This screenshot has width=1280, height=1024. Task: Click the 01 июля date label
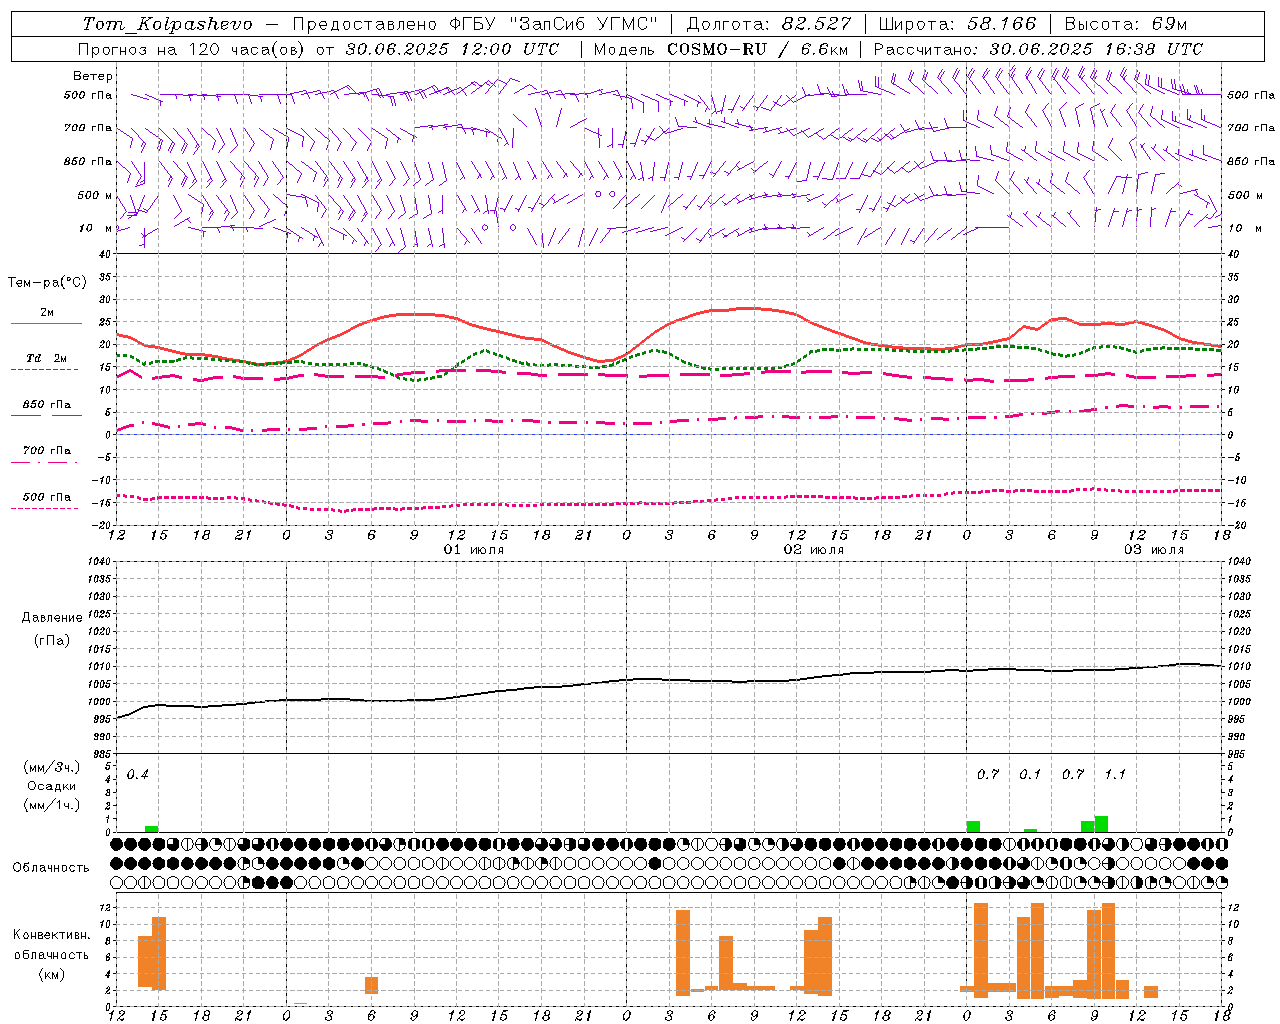point(473,550)
